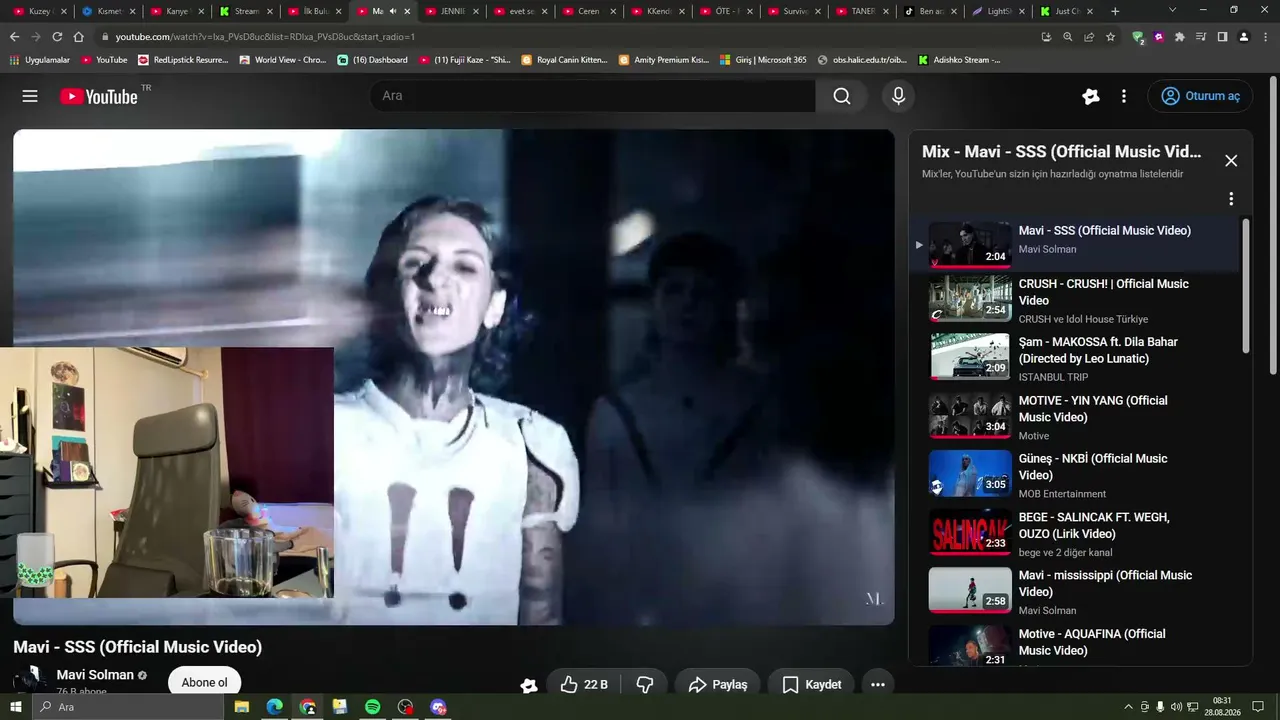Reload the current page

(x=57, y=37)
